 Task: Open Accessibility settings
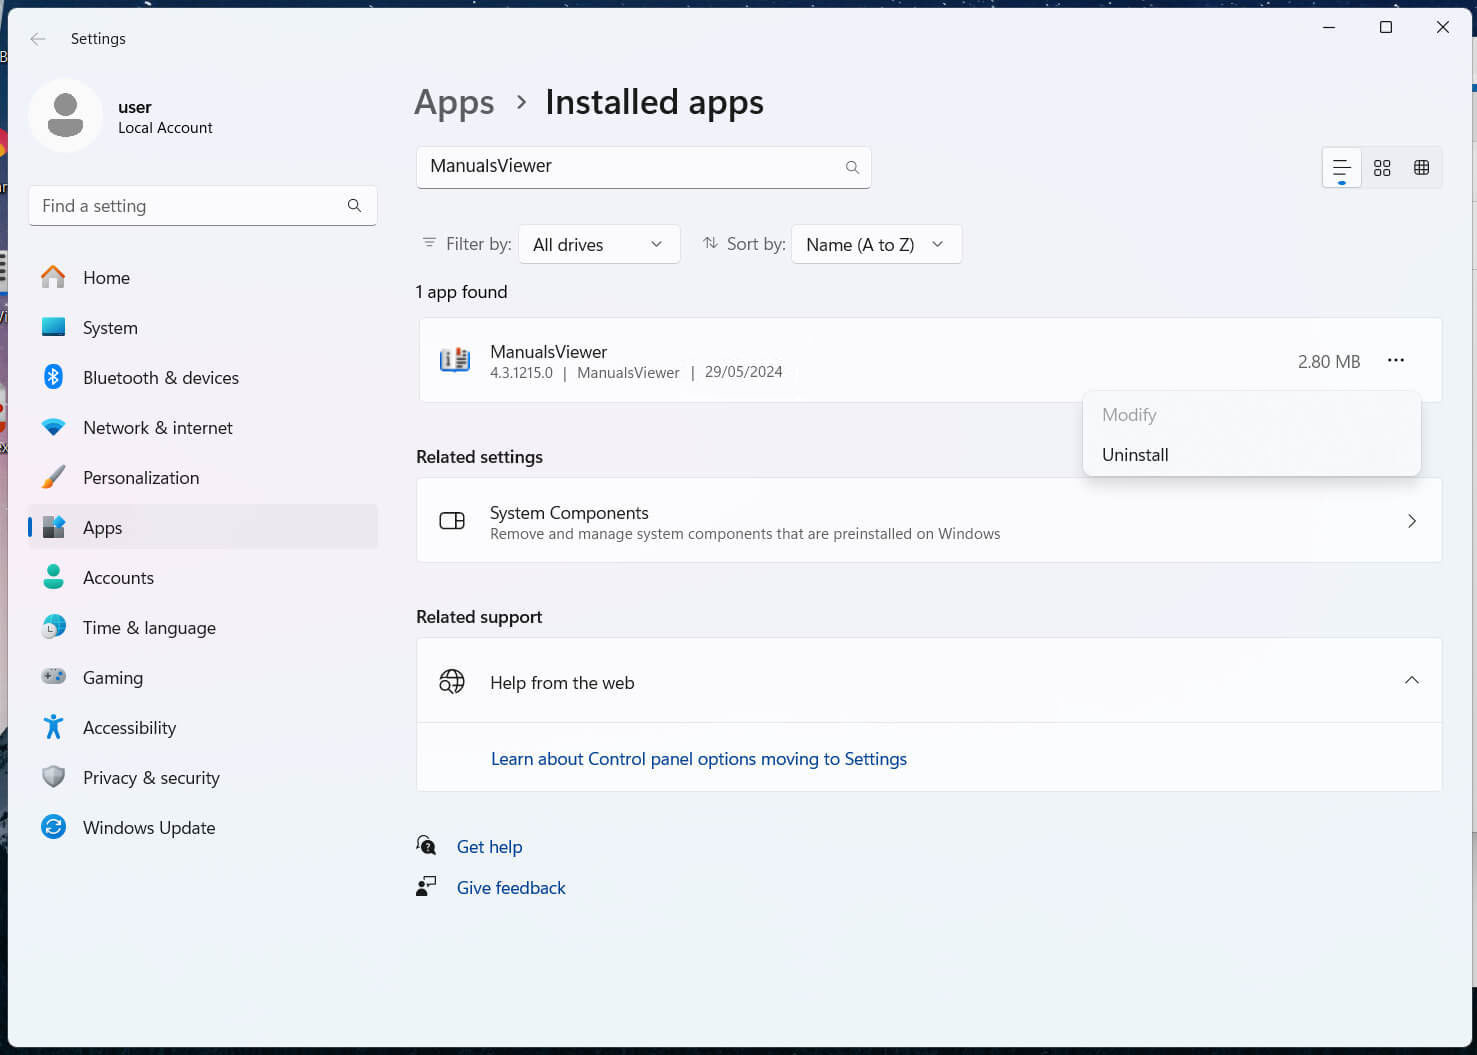click(x=203, y=728)
